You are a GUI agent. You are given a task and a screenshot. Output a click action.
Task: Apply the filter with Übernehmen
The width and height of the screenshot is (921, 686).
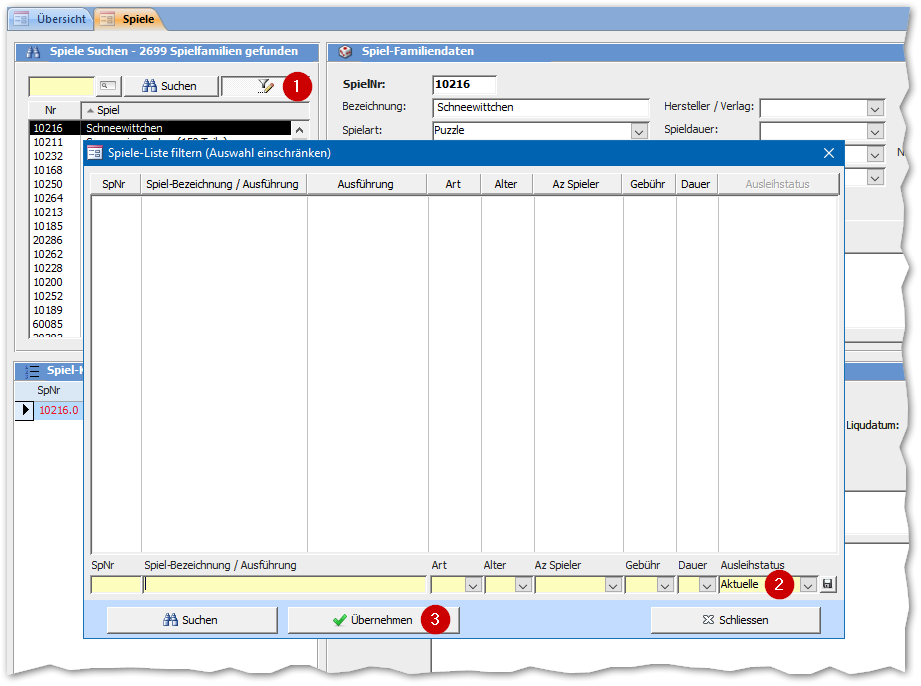tap(373, 620)
